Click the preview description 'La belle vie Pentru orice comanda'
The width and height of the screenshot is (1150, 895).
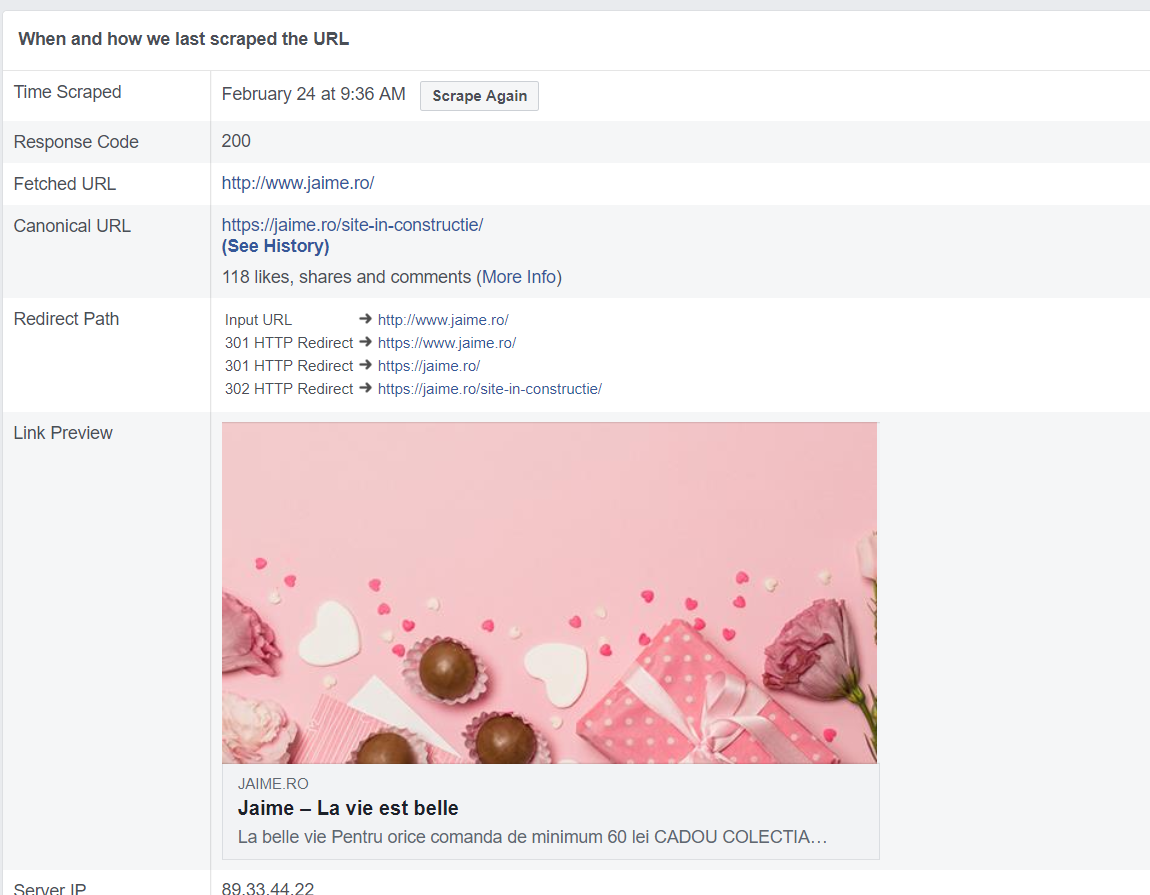point(532,837)
